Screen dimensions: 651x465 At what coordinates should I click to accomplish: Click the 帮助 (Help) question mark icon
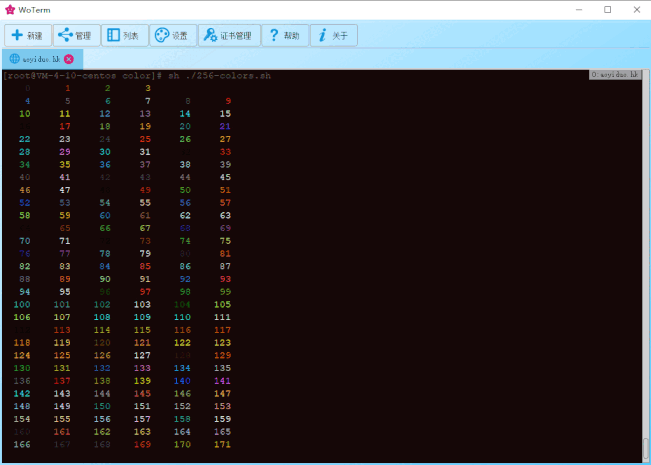tap(273, 35)
